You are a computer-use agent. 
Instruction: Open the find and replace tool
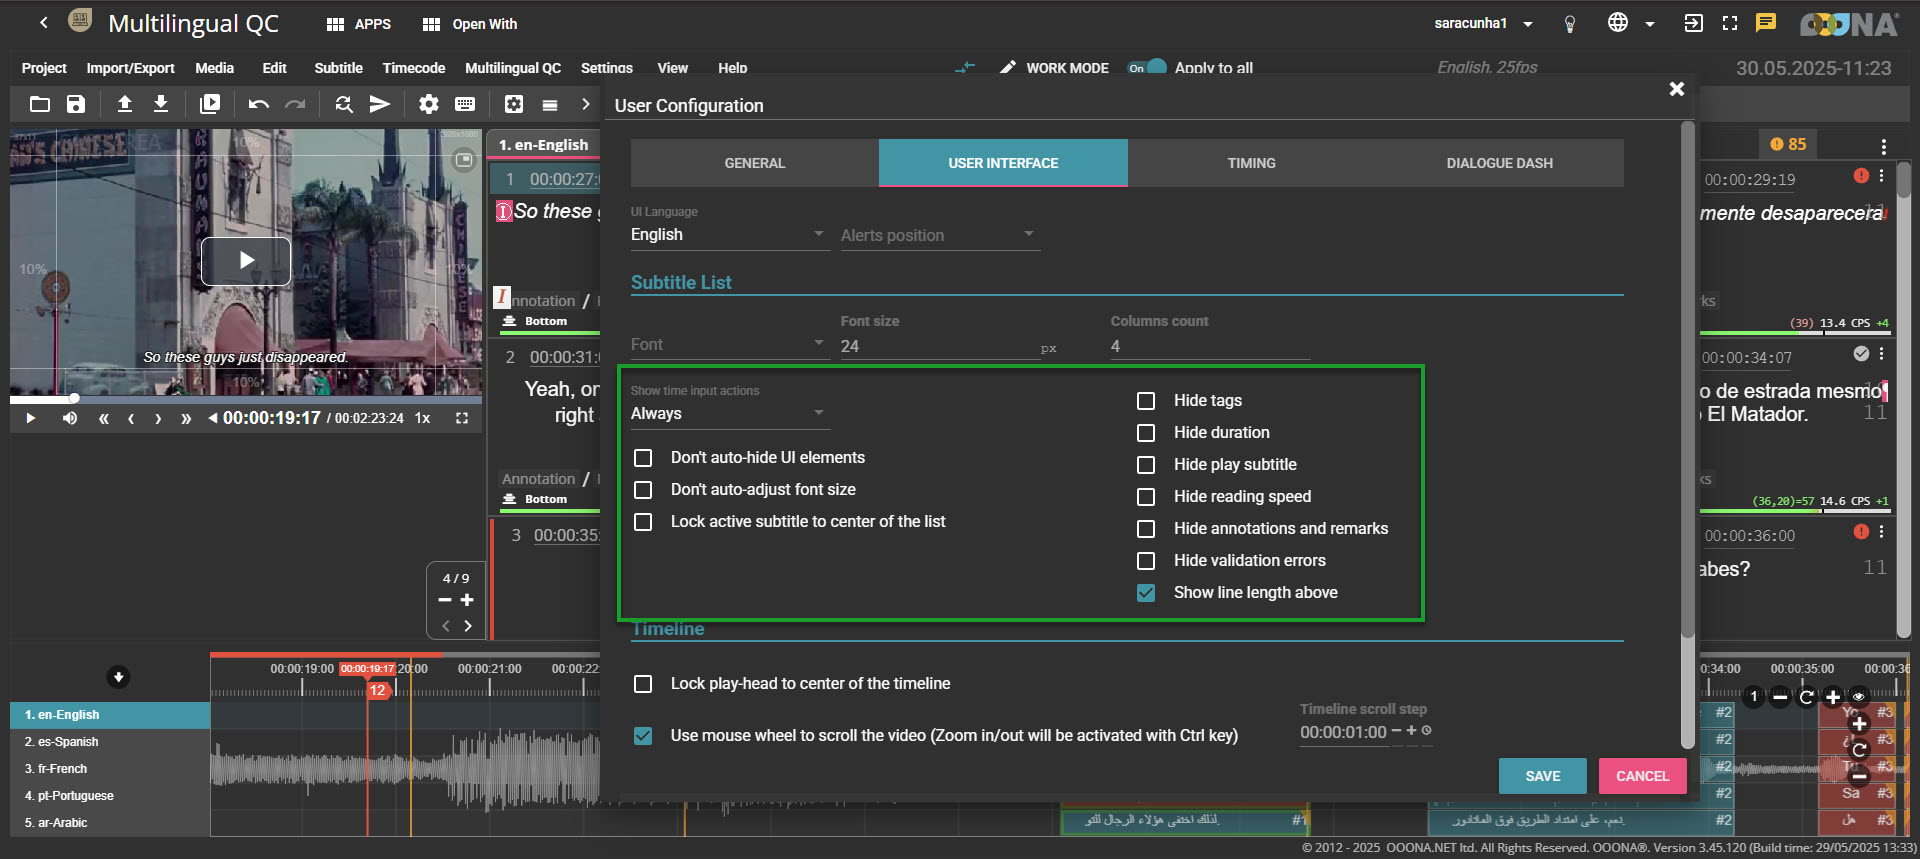coord(343,104)
